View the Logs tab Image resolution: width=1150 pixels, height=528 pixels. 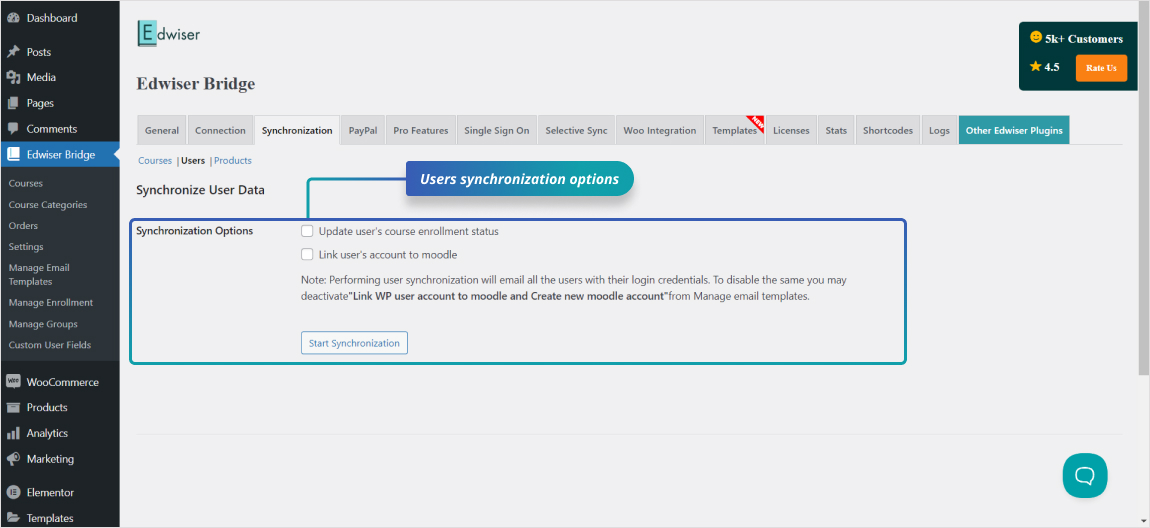click(x=940, y=131)
